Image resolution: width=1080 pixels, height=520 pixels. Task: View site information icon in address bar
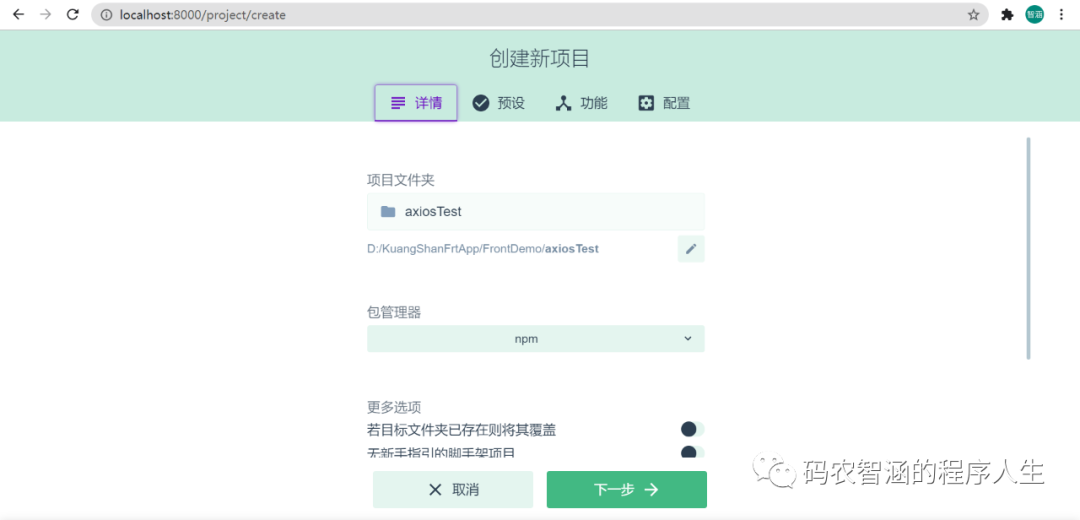pyautogui.click(x=106, y=14)
